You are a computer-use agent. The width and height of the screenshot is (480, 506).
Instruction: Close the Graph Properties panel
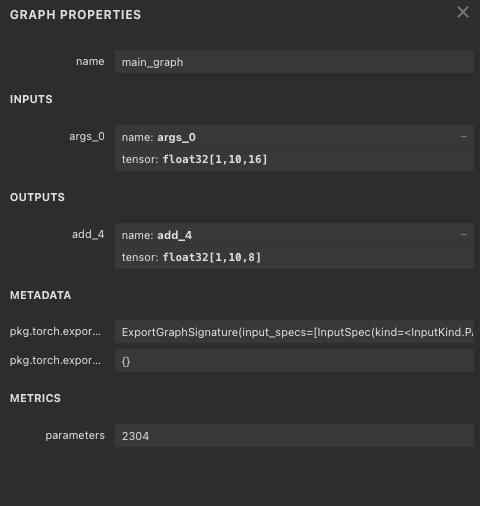point(463,12)
